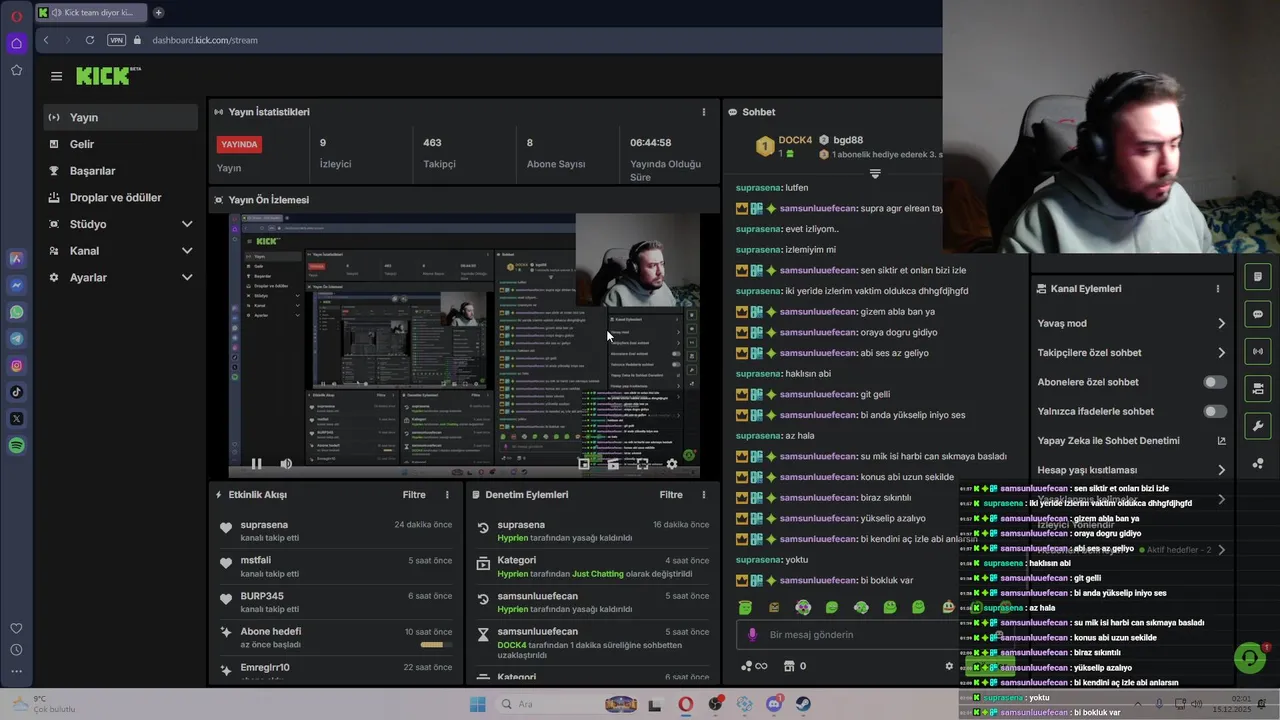Click the chat settings gear icon
The height and width of the screenshot is (720, 1280).
(x=949, y=666)
